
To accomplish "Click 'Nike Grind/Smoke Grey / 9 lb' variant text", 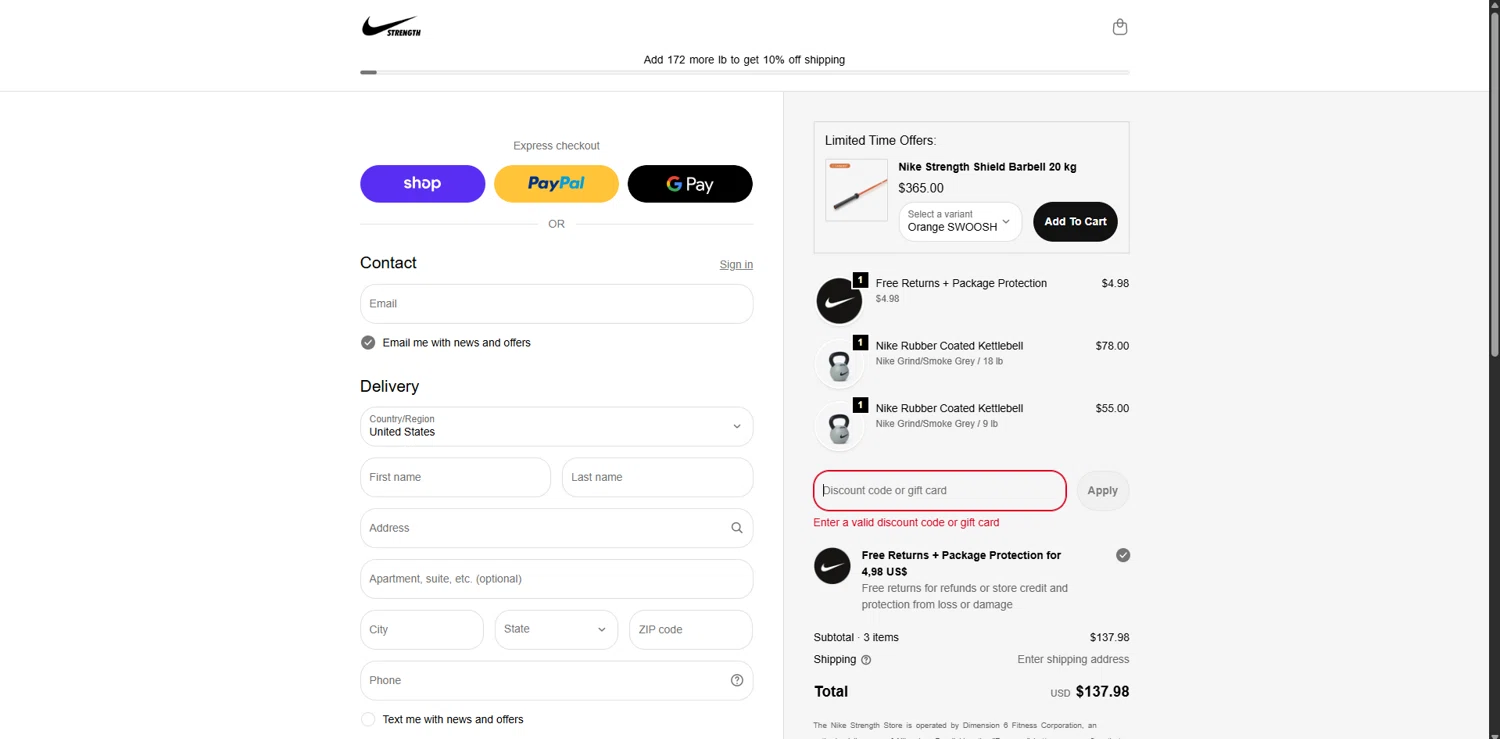I will tap(936, 423).
